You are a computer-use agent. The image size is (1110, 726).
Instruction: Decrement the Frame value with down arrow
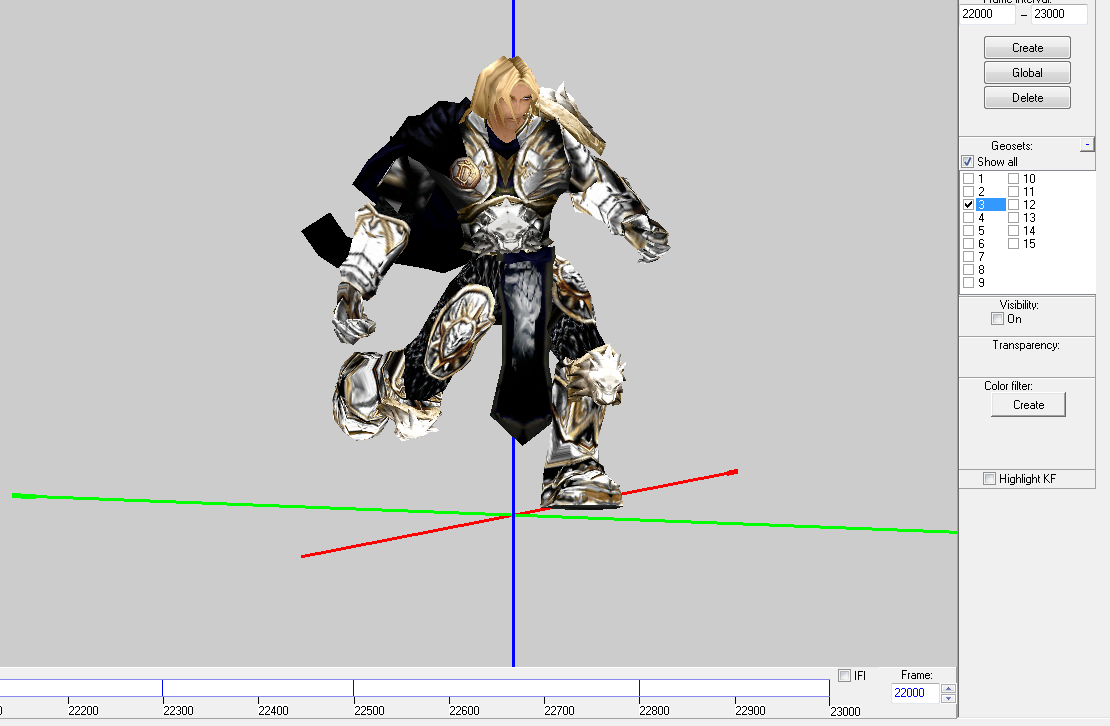click(x=949, y=698)
